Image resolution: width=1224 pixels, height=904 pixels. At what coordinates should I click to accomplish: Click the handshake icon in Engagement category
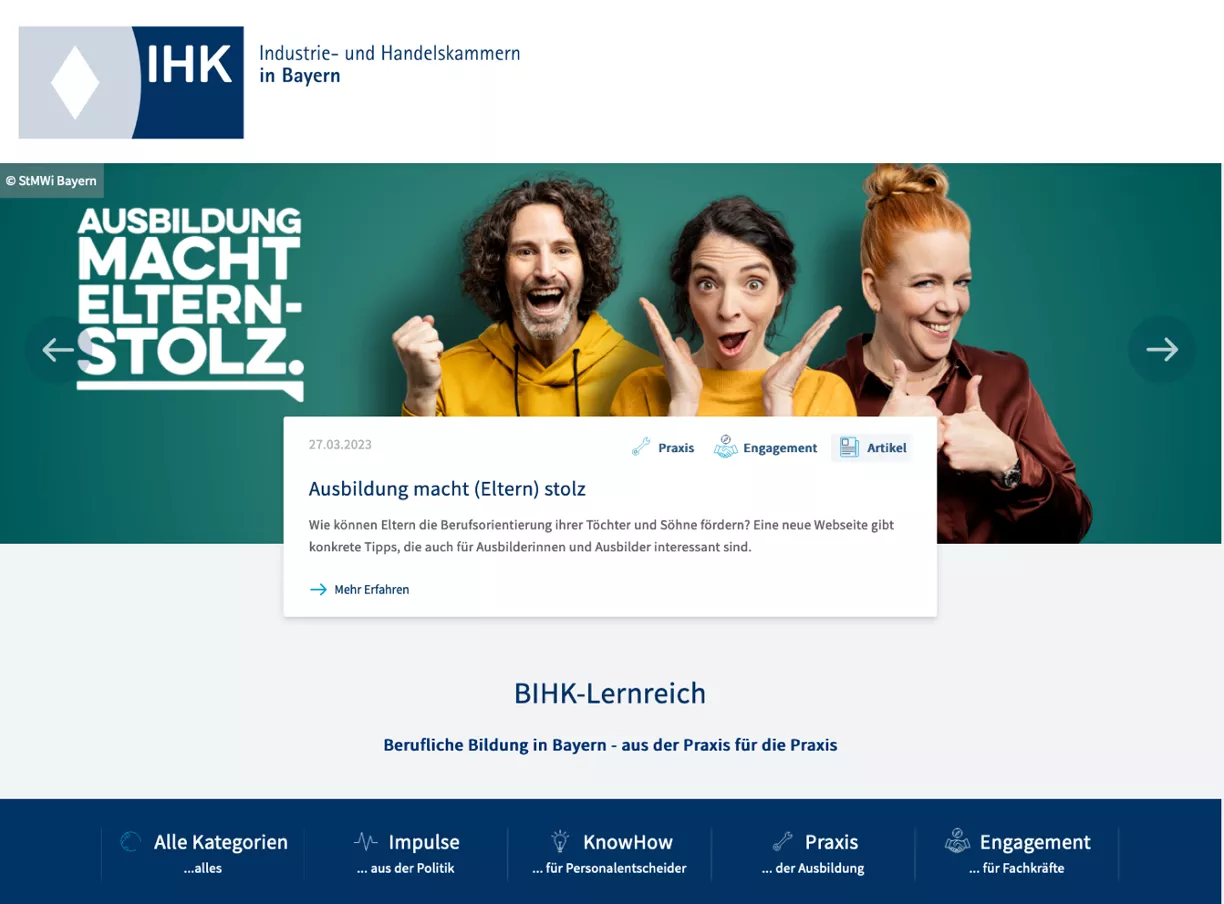[x=957, y=841]
